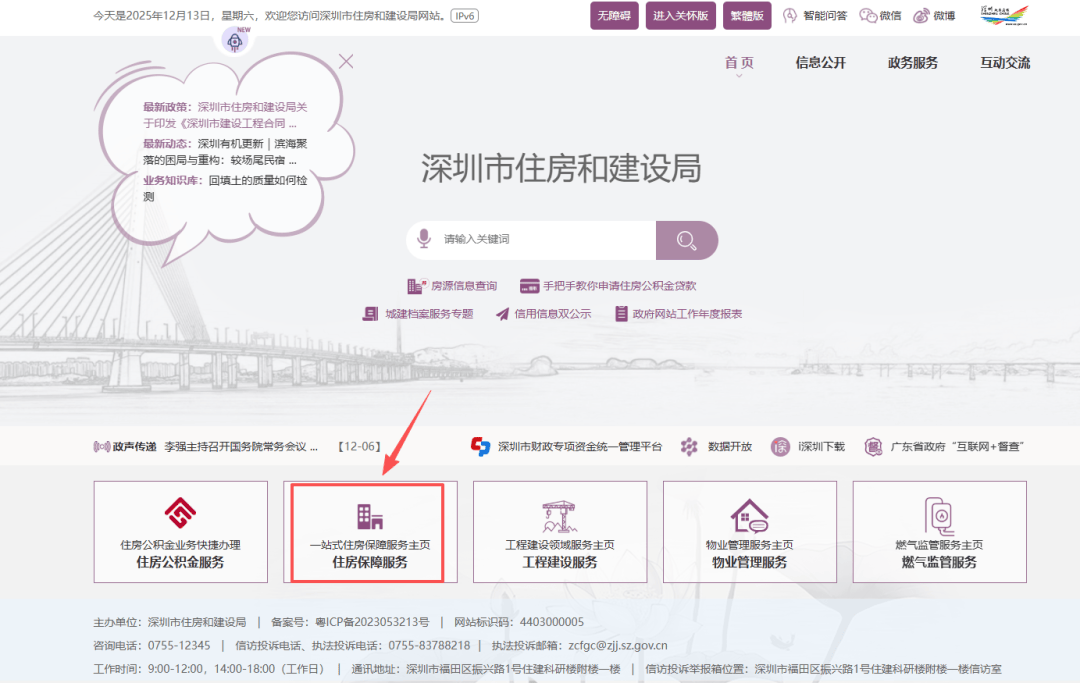Click the 繁體版 button

click(746, 15)
